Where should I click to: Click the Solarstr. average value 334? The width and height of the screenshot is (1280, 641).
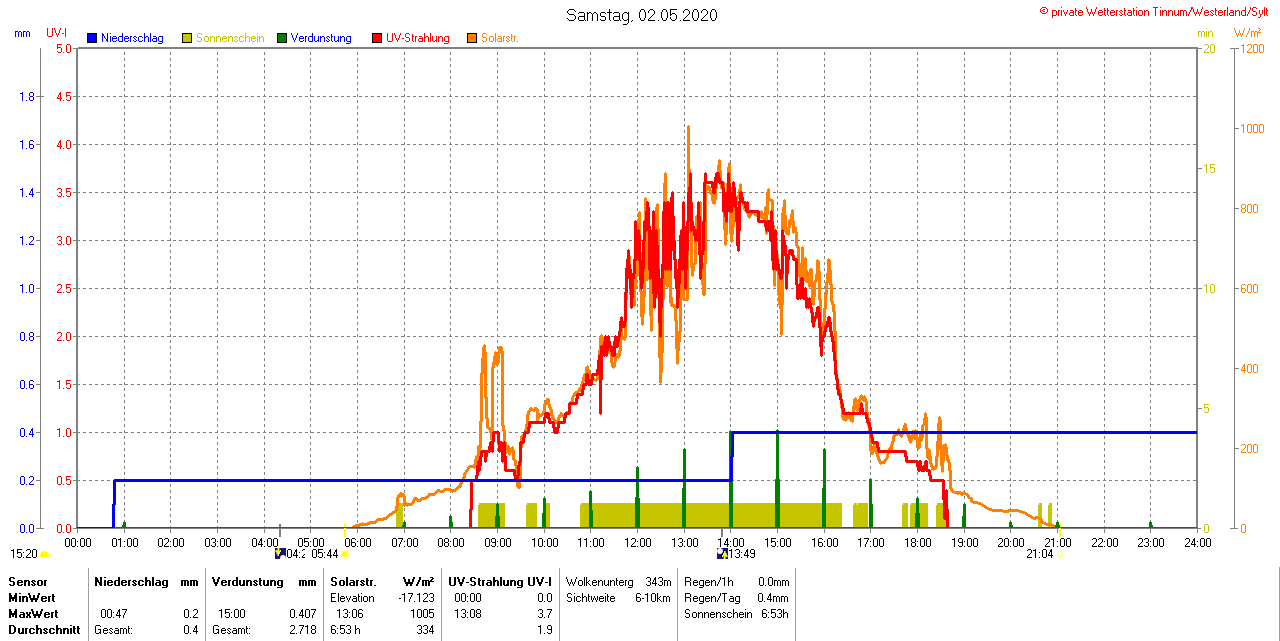425,630
